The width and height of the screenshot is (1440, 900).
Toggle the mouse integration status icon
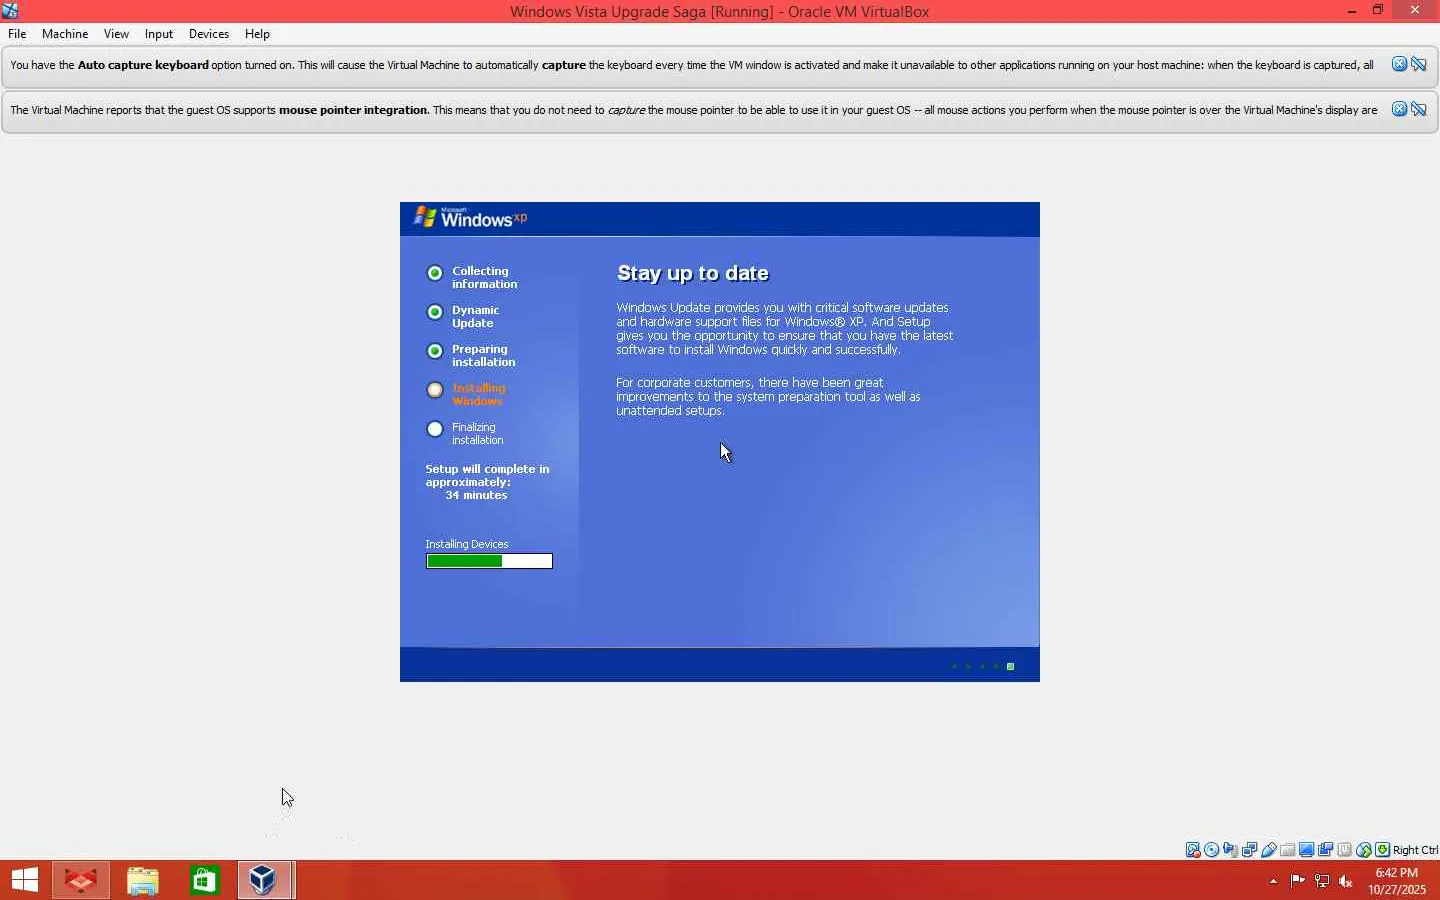(1364, 850)
